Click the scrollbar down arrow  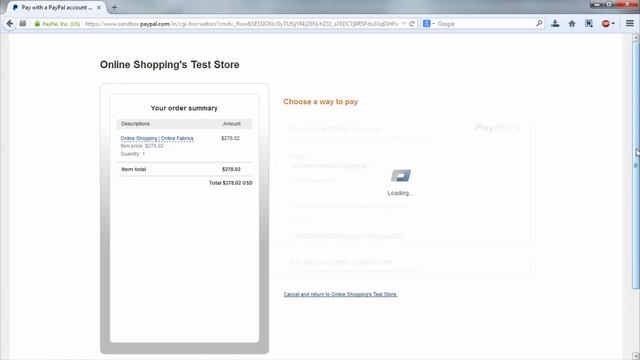coord(636,356)
